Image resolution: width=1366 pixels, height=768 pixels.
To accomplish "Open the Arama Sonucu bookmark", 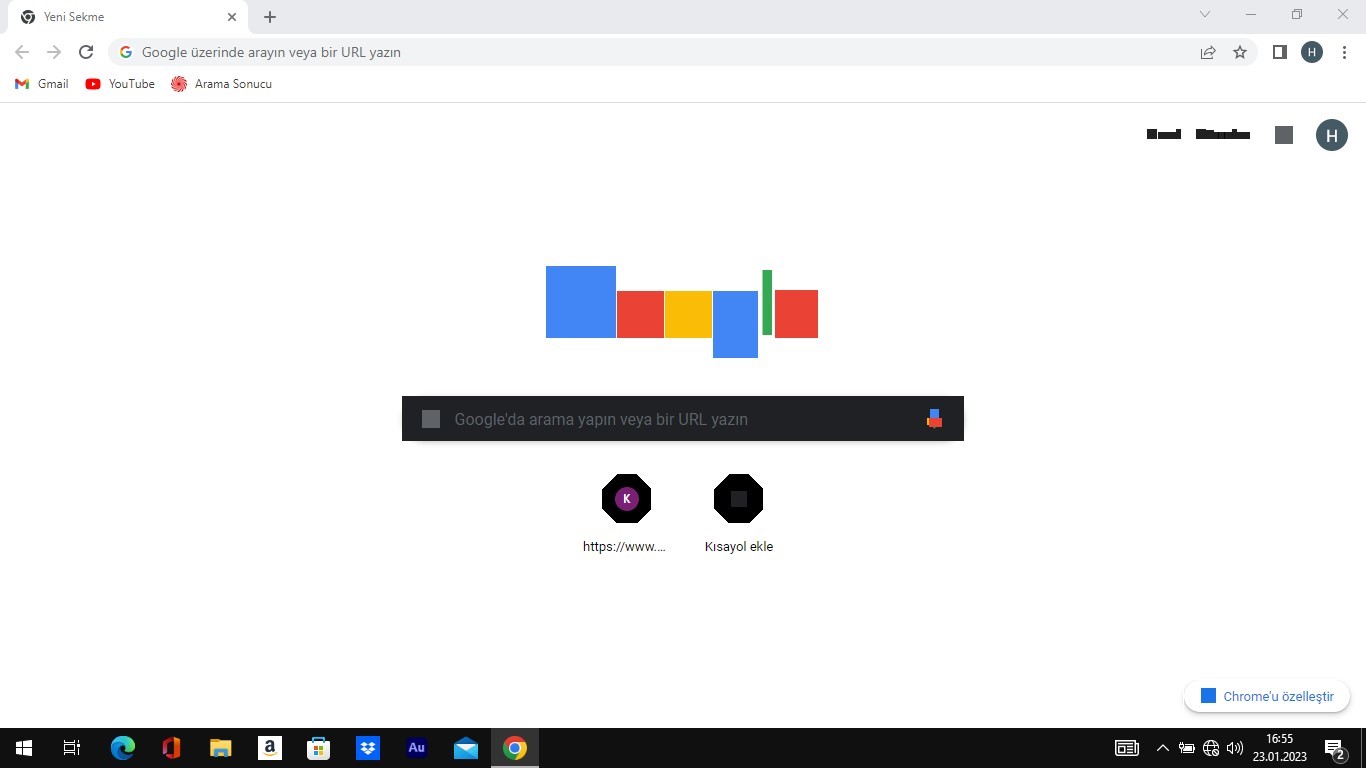I will 221,84.
